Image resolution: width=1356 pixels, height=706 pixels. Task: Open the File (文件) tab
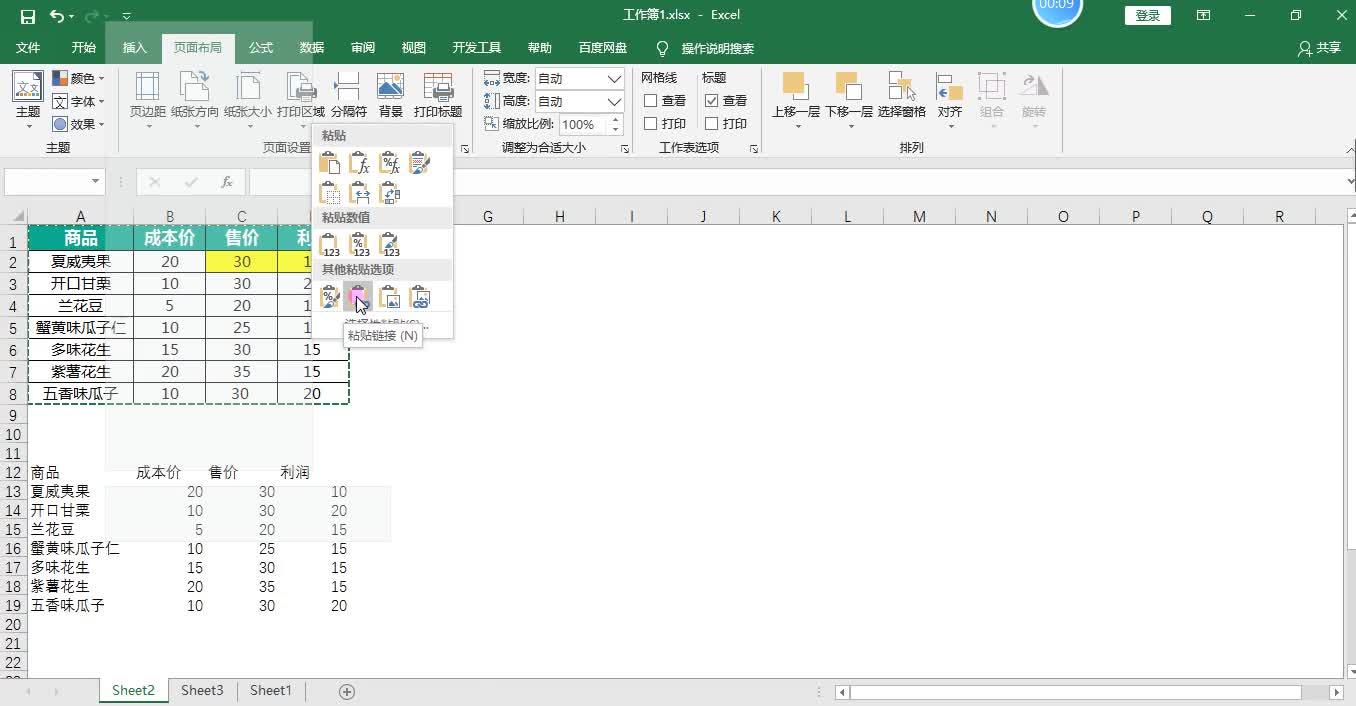click(x=28, y=48)
